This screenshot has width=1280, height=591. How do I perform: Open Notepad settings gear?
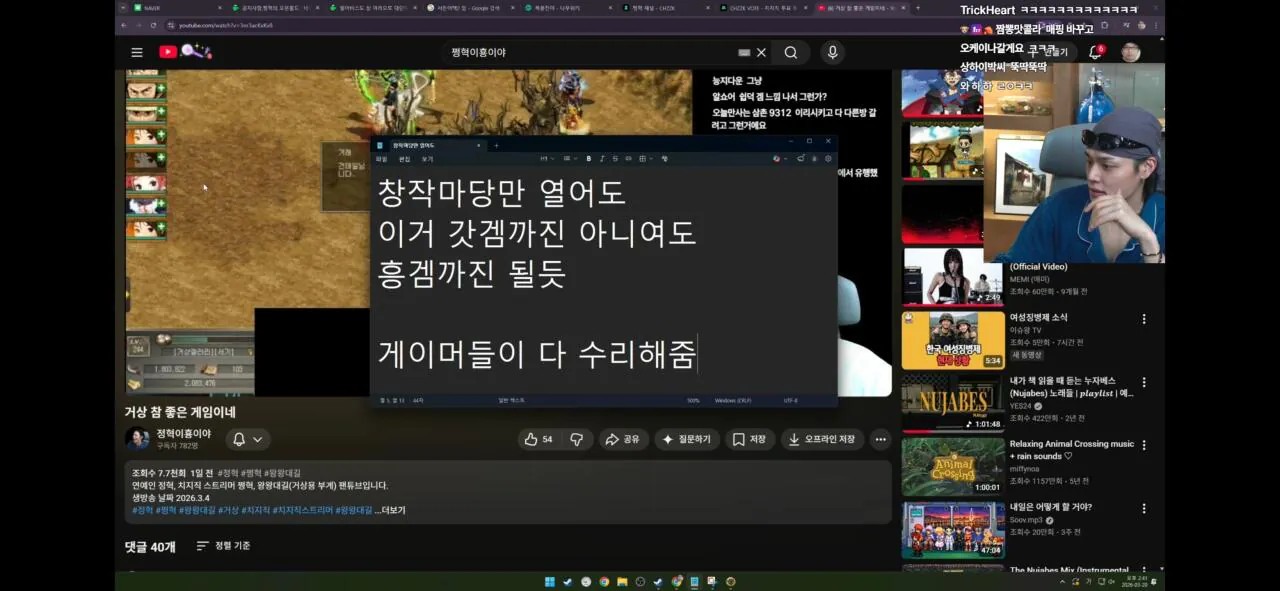828,158
